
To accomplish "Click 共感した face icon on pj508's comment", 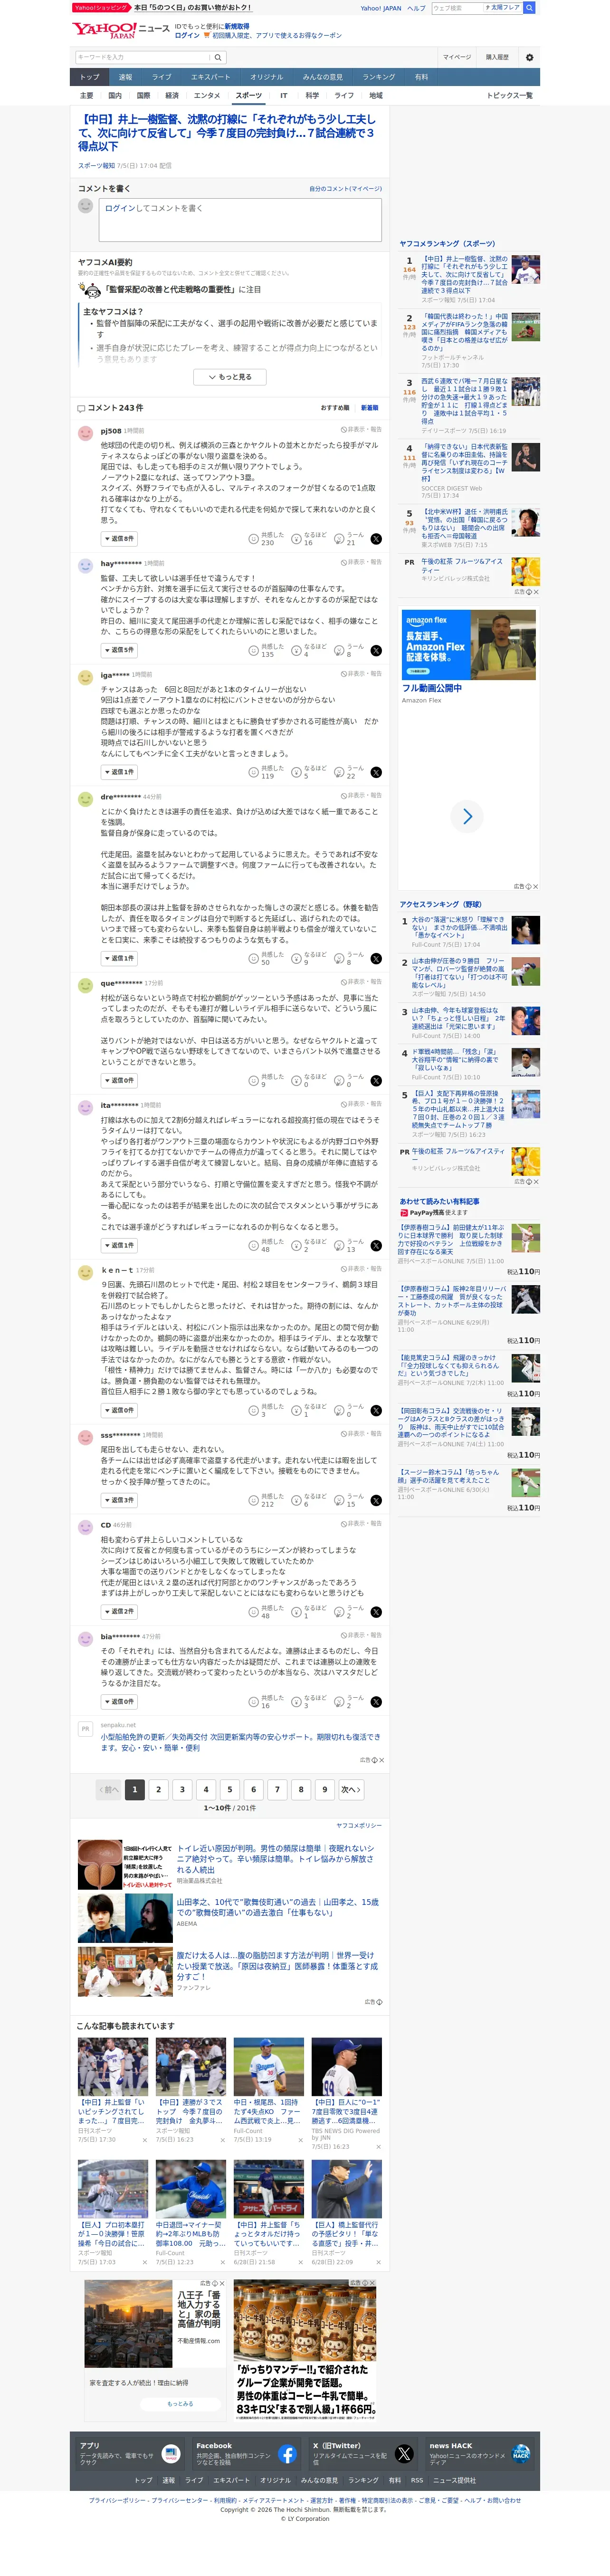I will point(254,539).
